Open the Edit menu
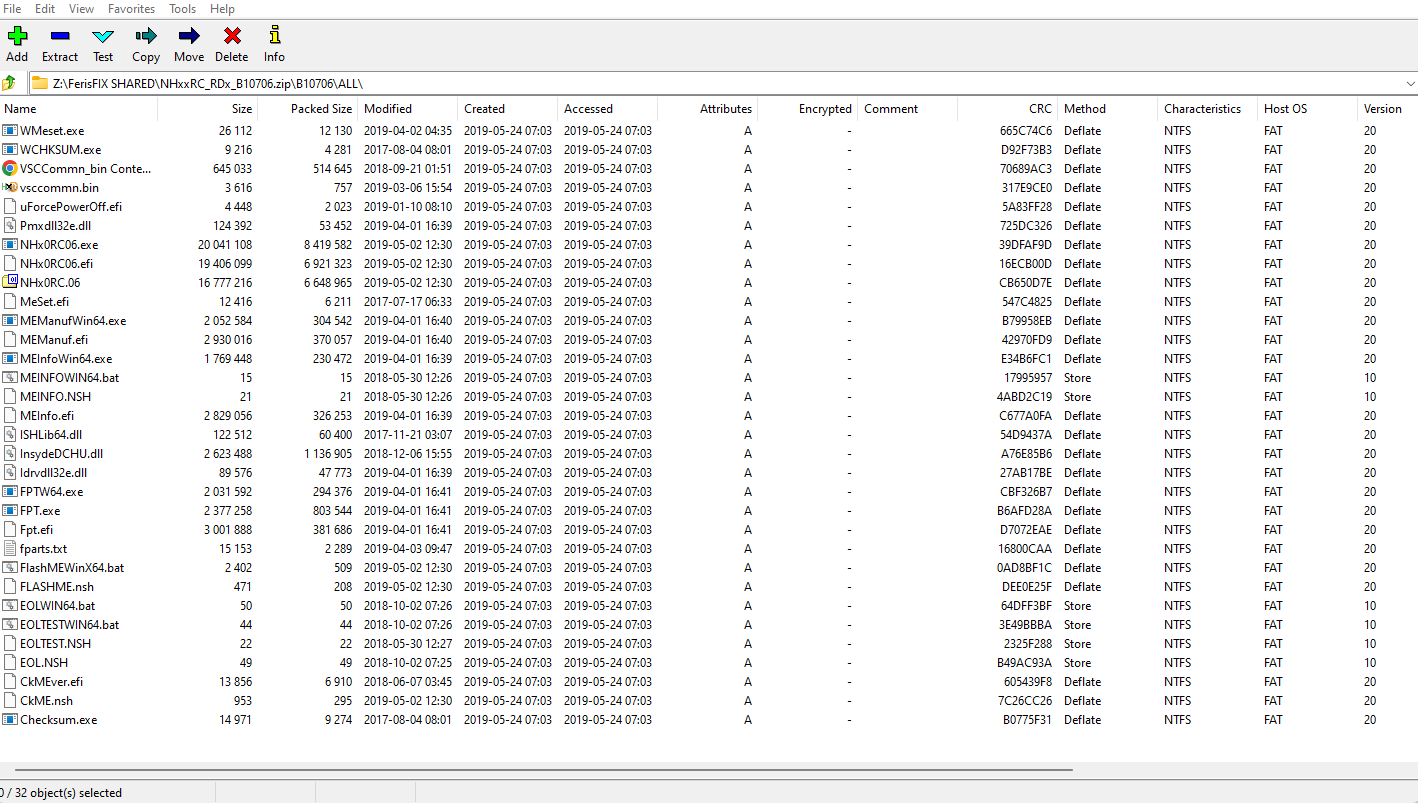Viewport: 1418px width, 803px height. pos(45,9)
